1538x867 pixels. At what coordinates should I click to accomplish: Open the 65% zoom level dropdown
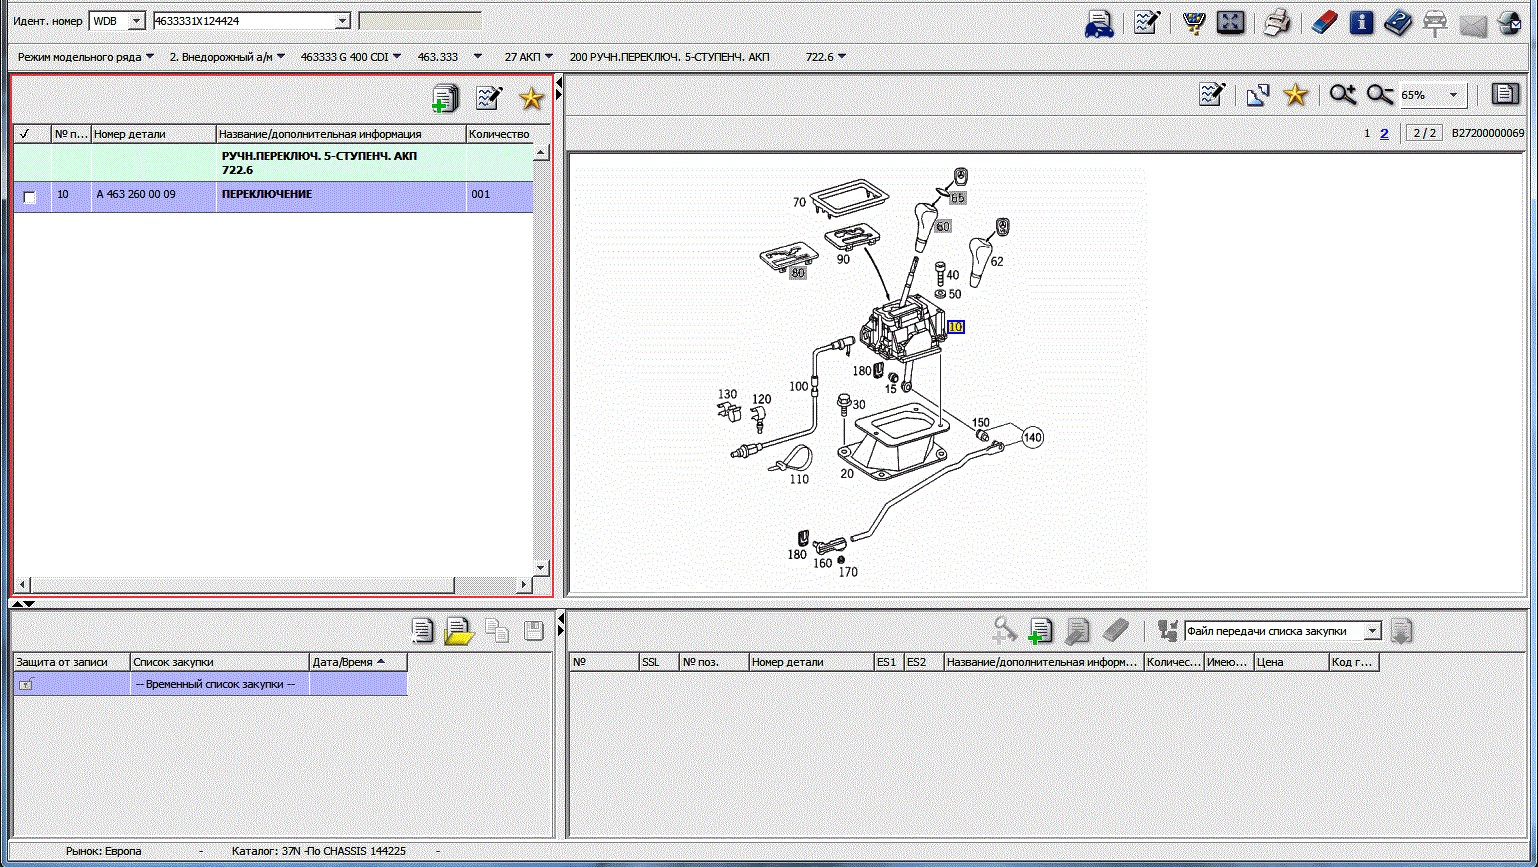(x=1454, y=96)
